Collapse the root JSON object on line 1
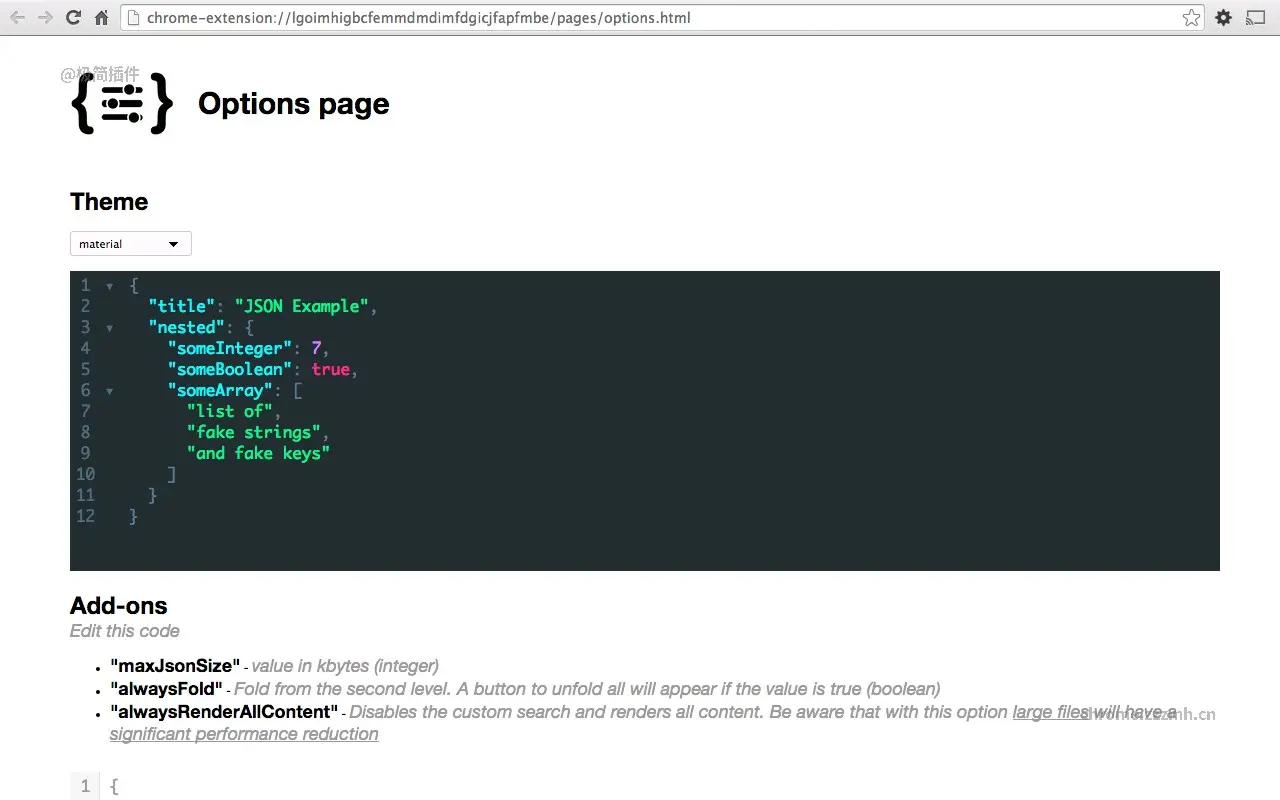 (x=109, y=285)
